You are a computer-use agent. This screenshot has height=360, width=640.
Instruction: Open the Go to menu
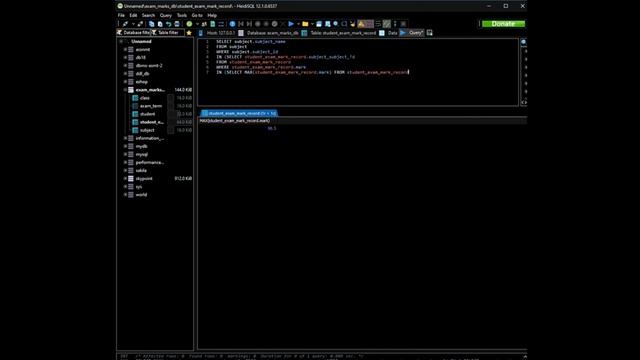[197, 15]
